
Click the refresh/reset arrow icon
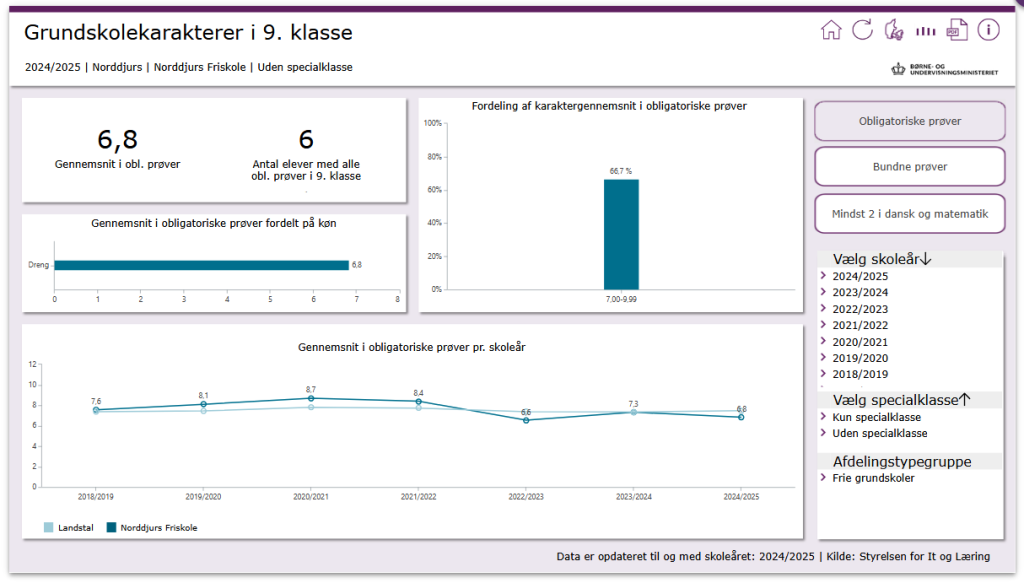[x=862, y=30]
